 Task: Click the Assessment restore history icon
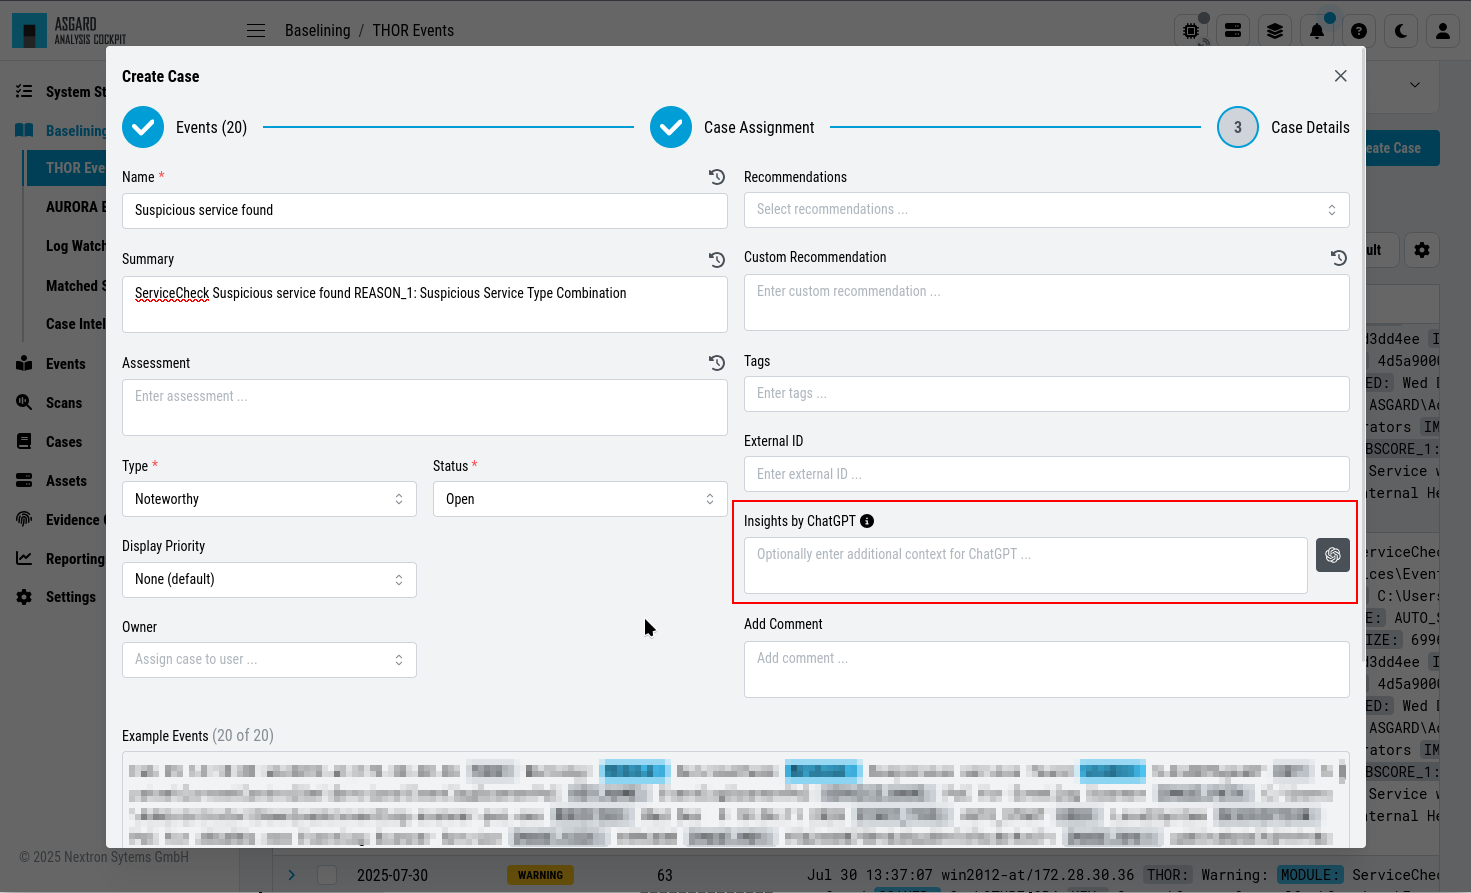(x=717, y=363)
